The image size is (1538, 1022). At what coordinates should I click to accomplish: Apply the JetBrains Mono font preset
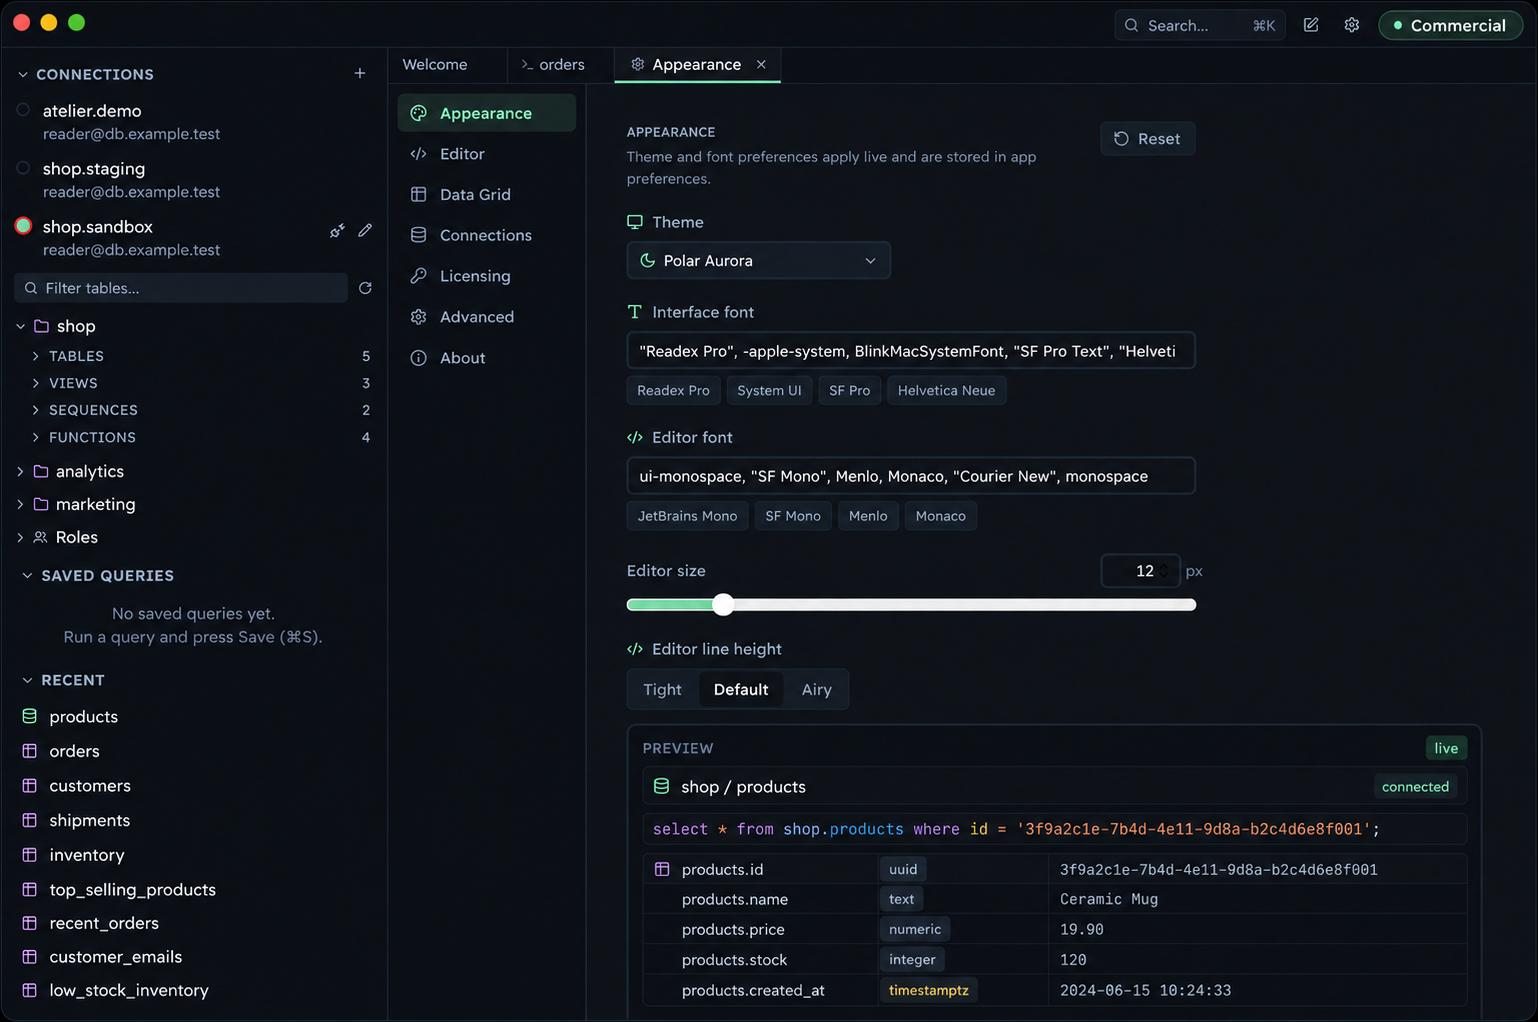(x=687, y=516)
